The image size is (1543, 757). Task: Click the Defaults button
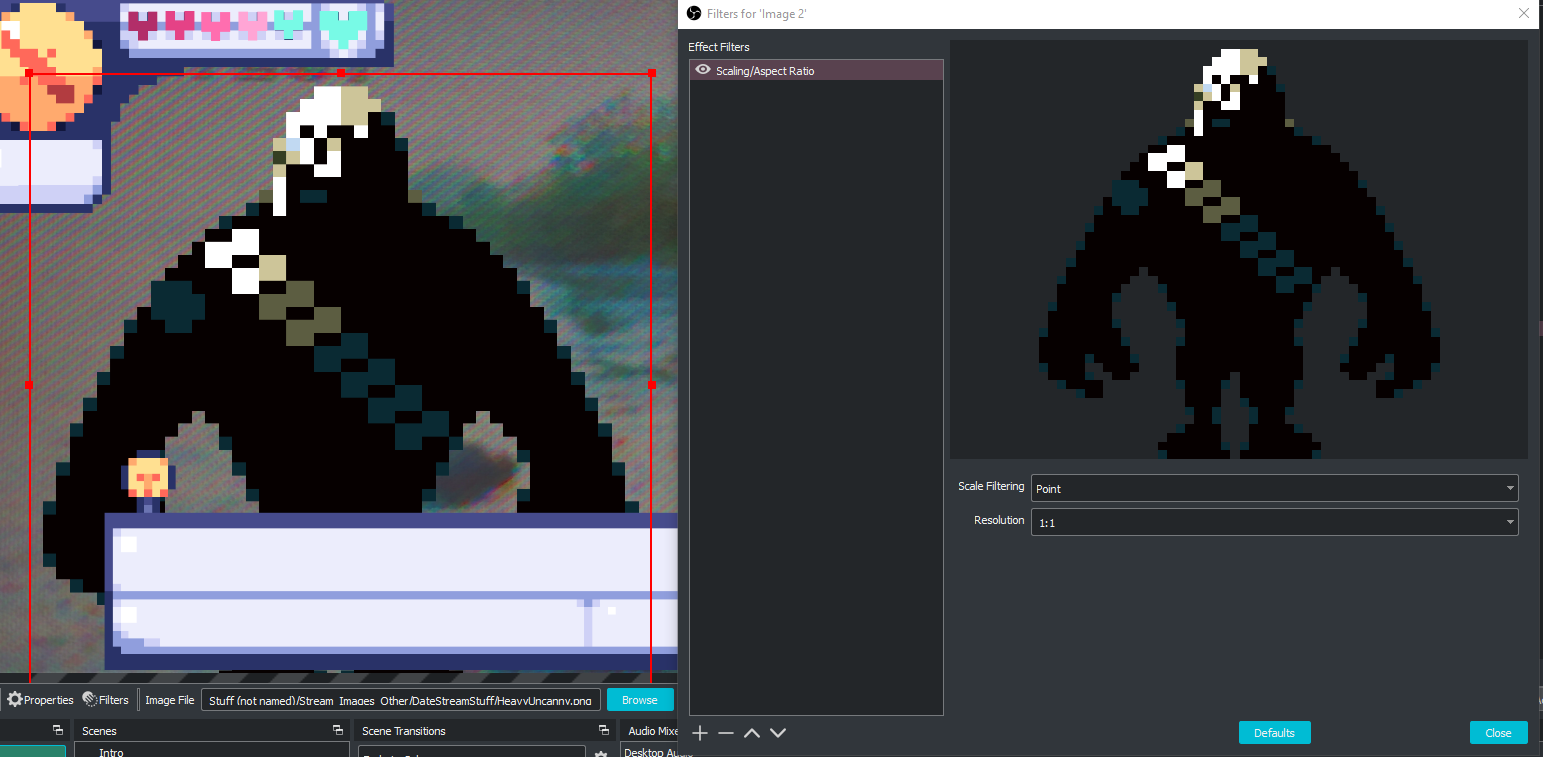[1274, 732]
